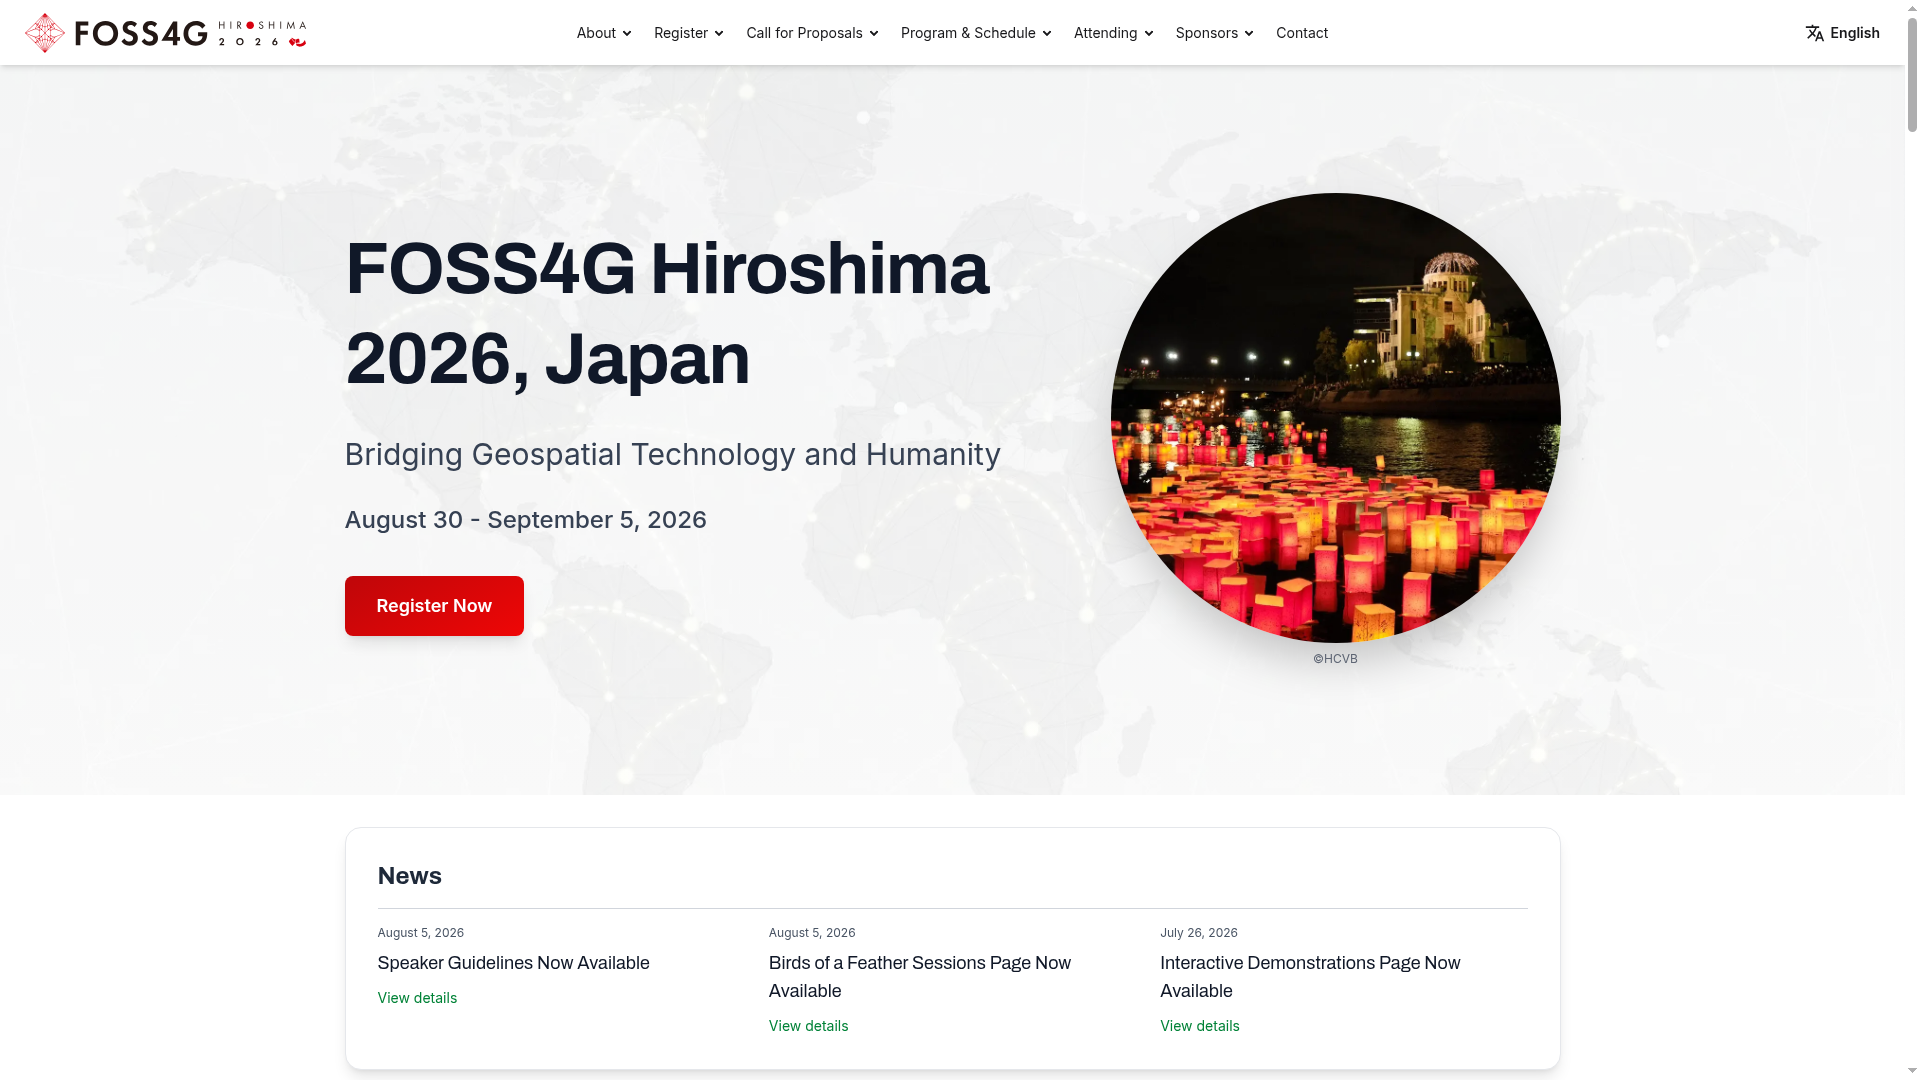Click the scrollbar down arrow
Screen dimensions: 1920x1080
point(1912,1072)
